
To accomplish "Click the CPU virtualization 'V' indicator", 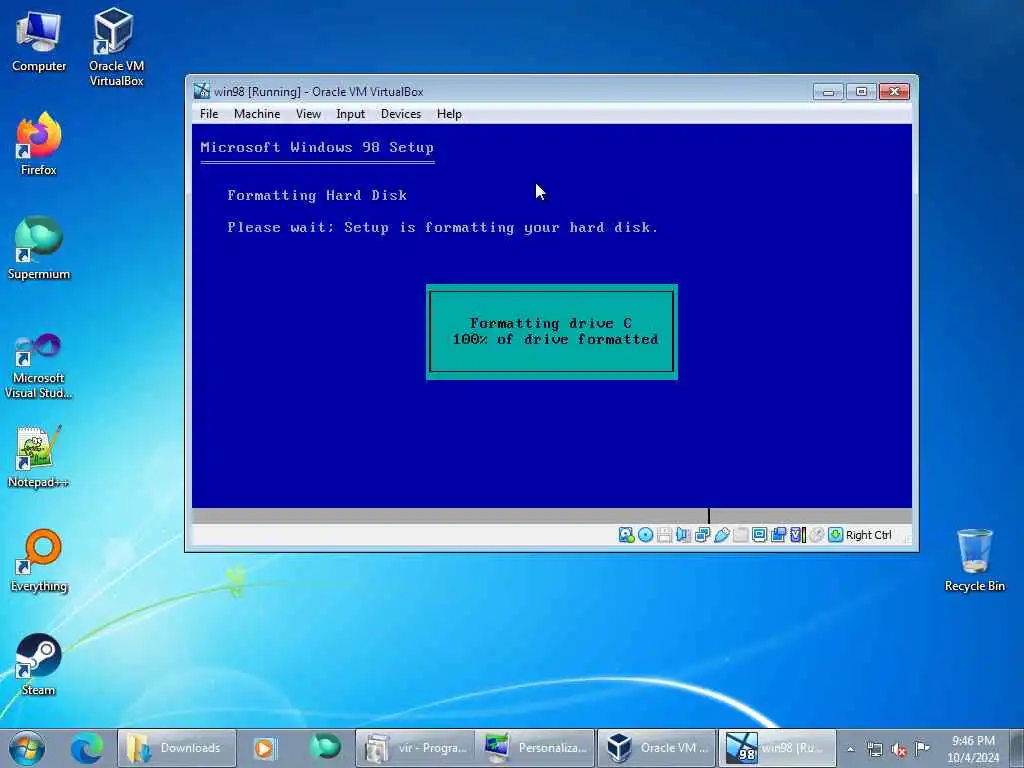I will 797,535.
